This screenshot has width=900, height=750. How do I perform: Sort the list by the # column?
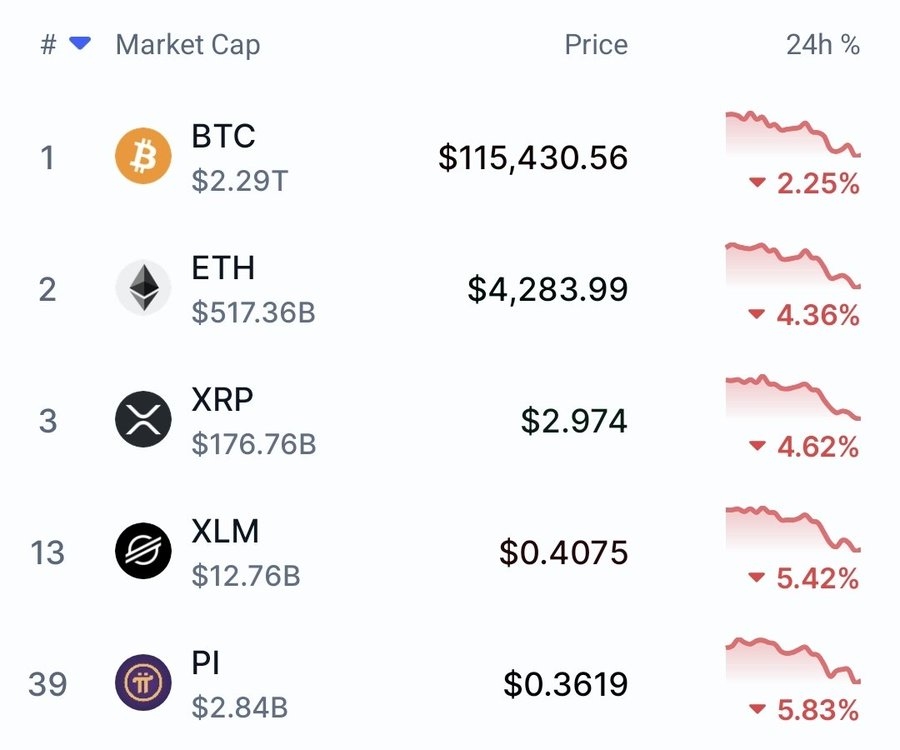coord(49,44)
